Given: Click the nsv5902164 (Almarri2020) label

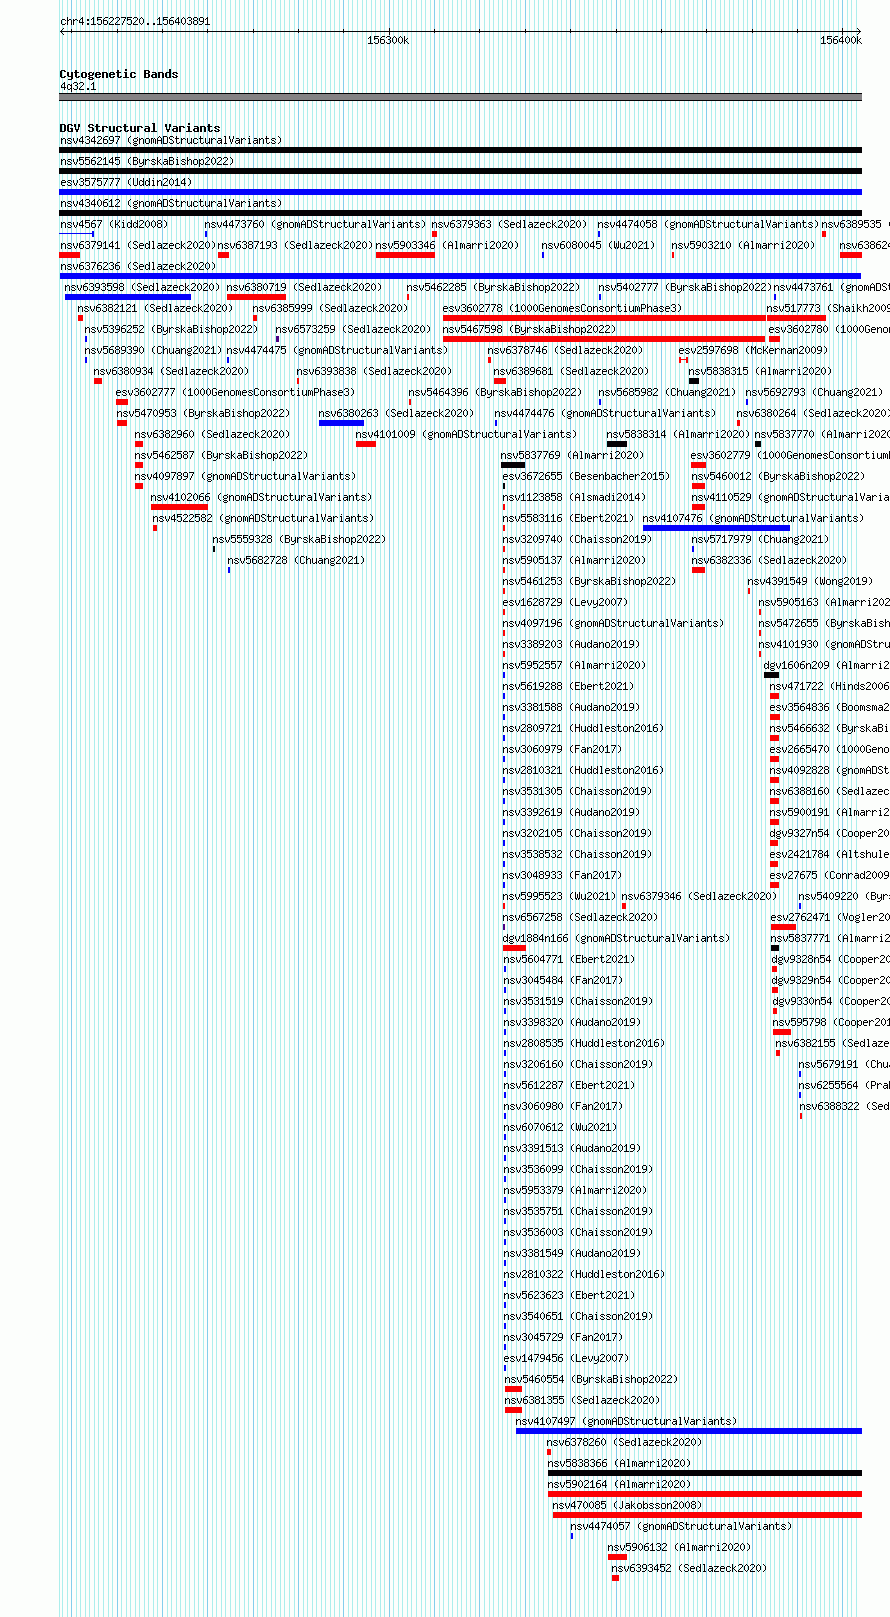Looking at the screenshot, I should pos(620,1484).
